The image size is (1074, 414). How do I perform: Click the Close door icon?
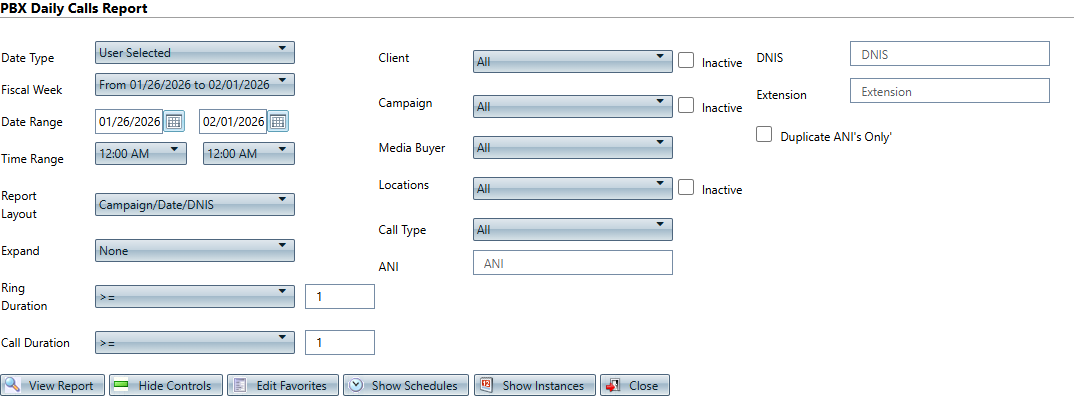[614, 385]
